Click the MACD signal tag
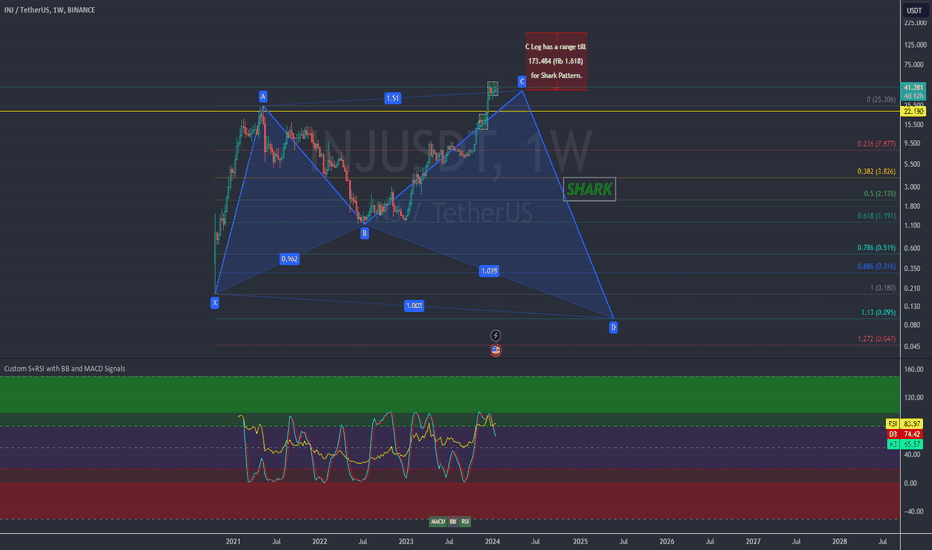The height and width of the screenshot is (550, 932). (x=437, y=521)
